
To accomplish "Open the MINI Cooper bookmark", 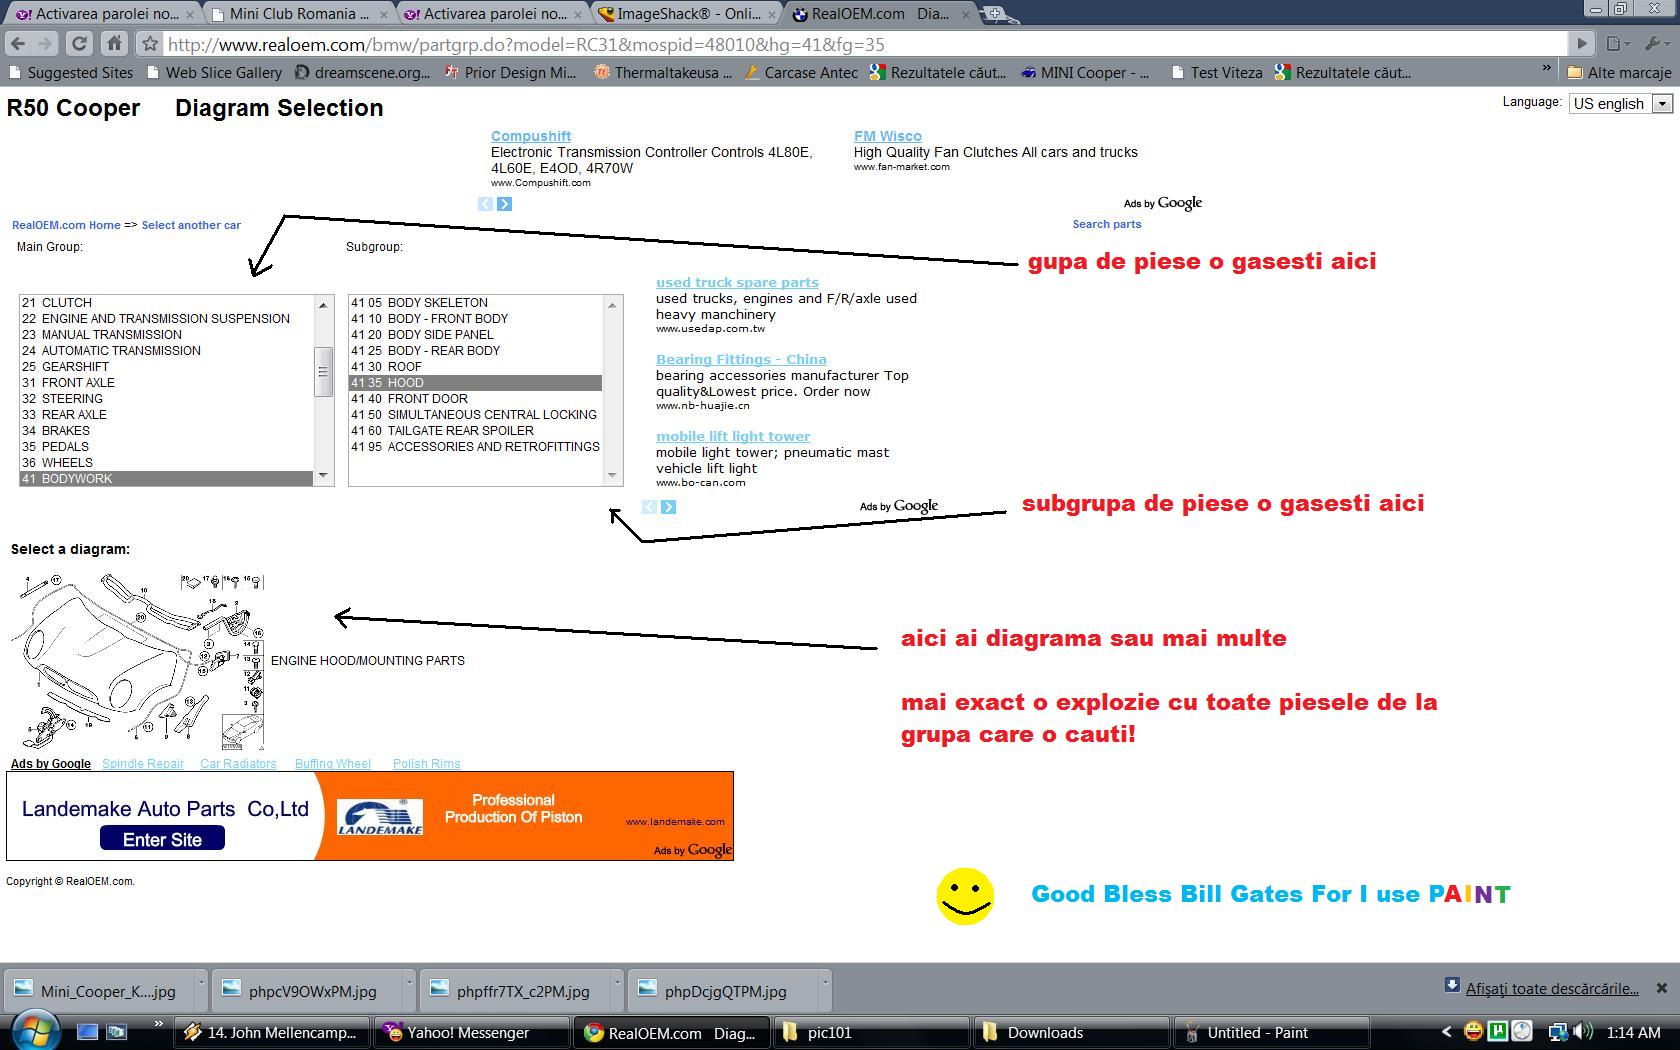I will click(1085, 72).
